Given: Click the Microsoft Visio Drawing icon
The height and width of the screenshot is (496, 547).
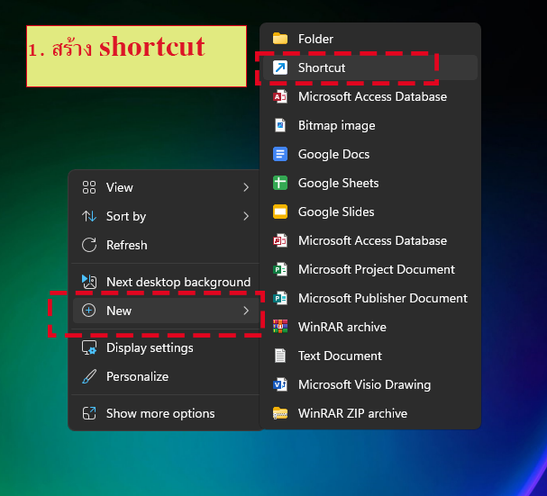Looking at the screenshot, I should (280, 384).
